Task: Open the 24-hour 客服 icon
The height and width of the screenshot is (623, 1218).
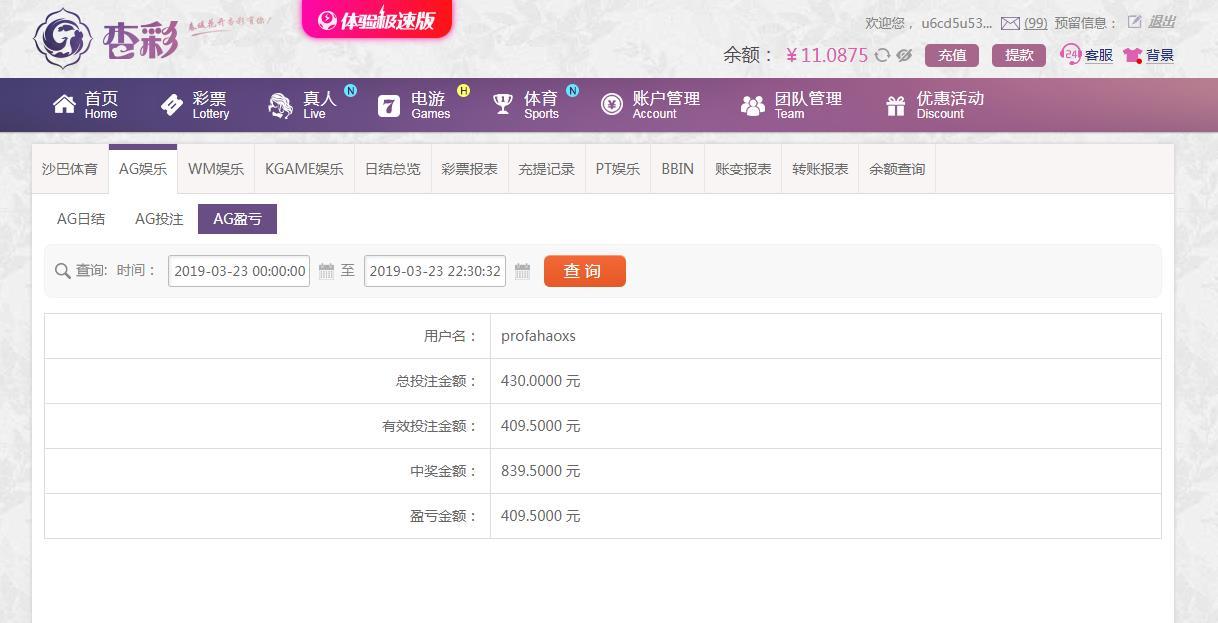Action: [1071, 54]
